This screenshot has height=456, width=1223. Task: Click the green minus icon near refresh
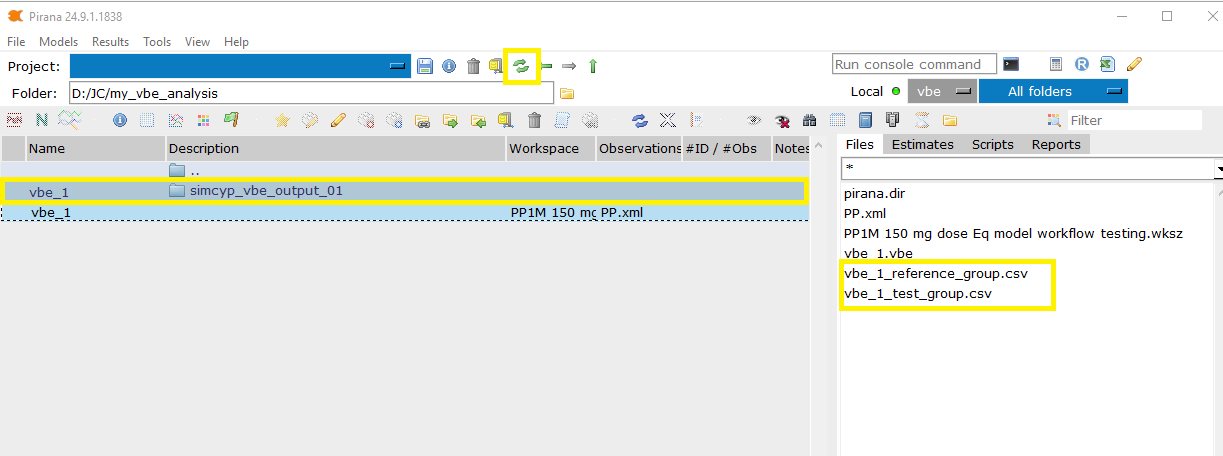[x=546, y=66]
